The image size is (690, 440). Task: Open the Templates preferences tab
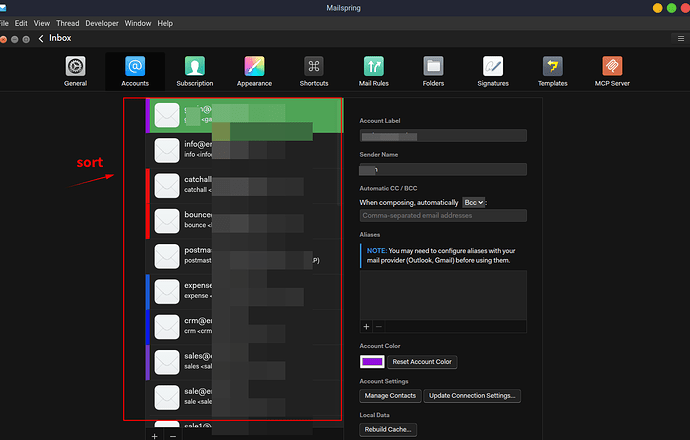click(x=553, y=71)
